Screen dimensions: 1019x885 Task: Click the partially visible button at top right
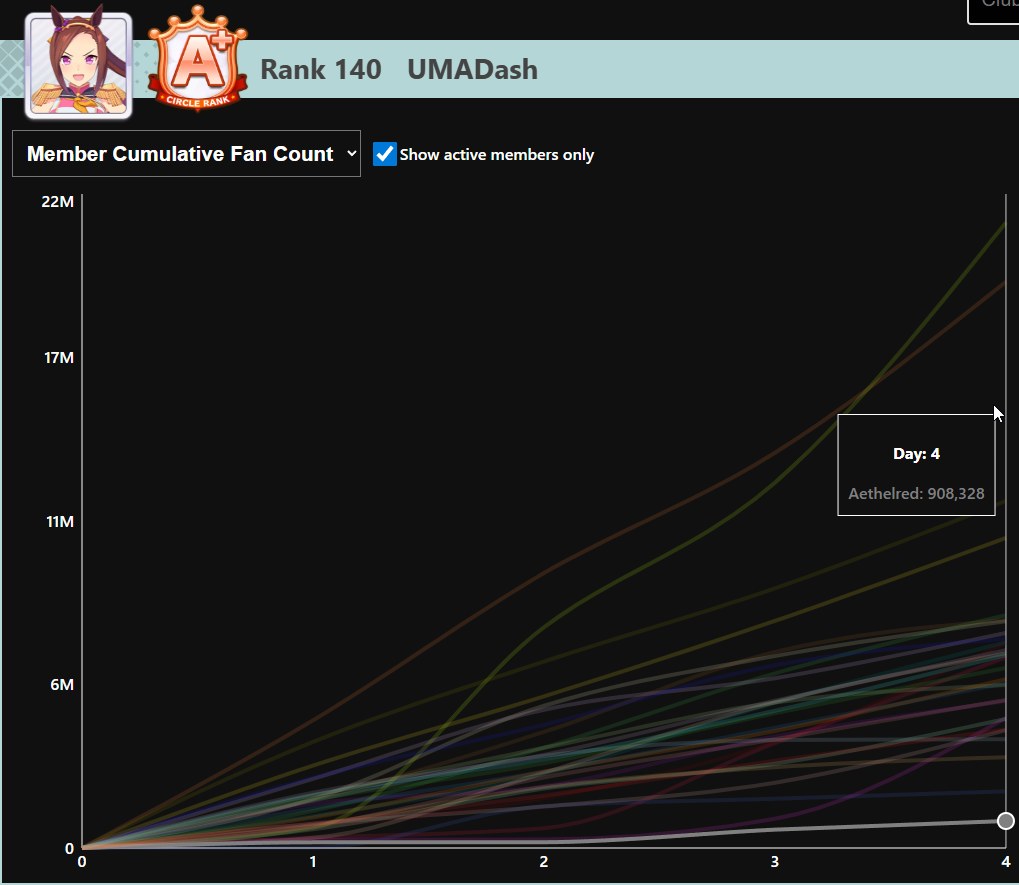pos(993,12)
